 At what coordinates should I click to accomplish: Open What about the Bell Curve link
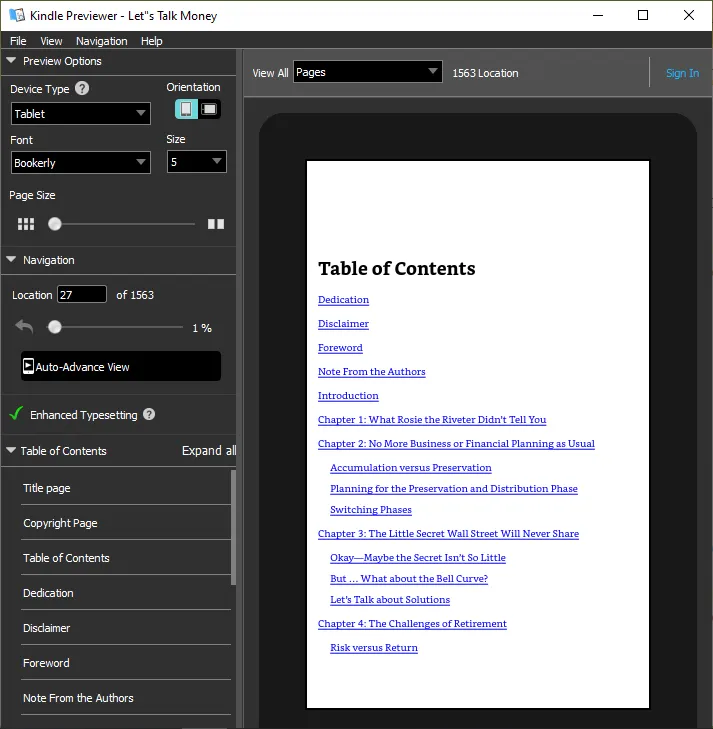click(x=409, y=579)
